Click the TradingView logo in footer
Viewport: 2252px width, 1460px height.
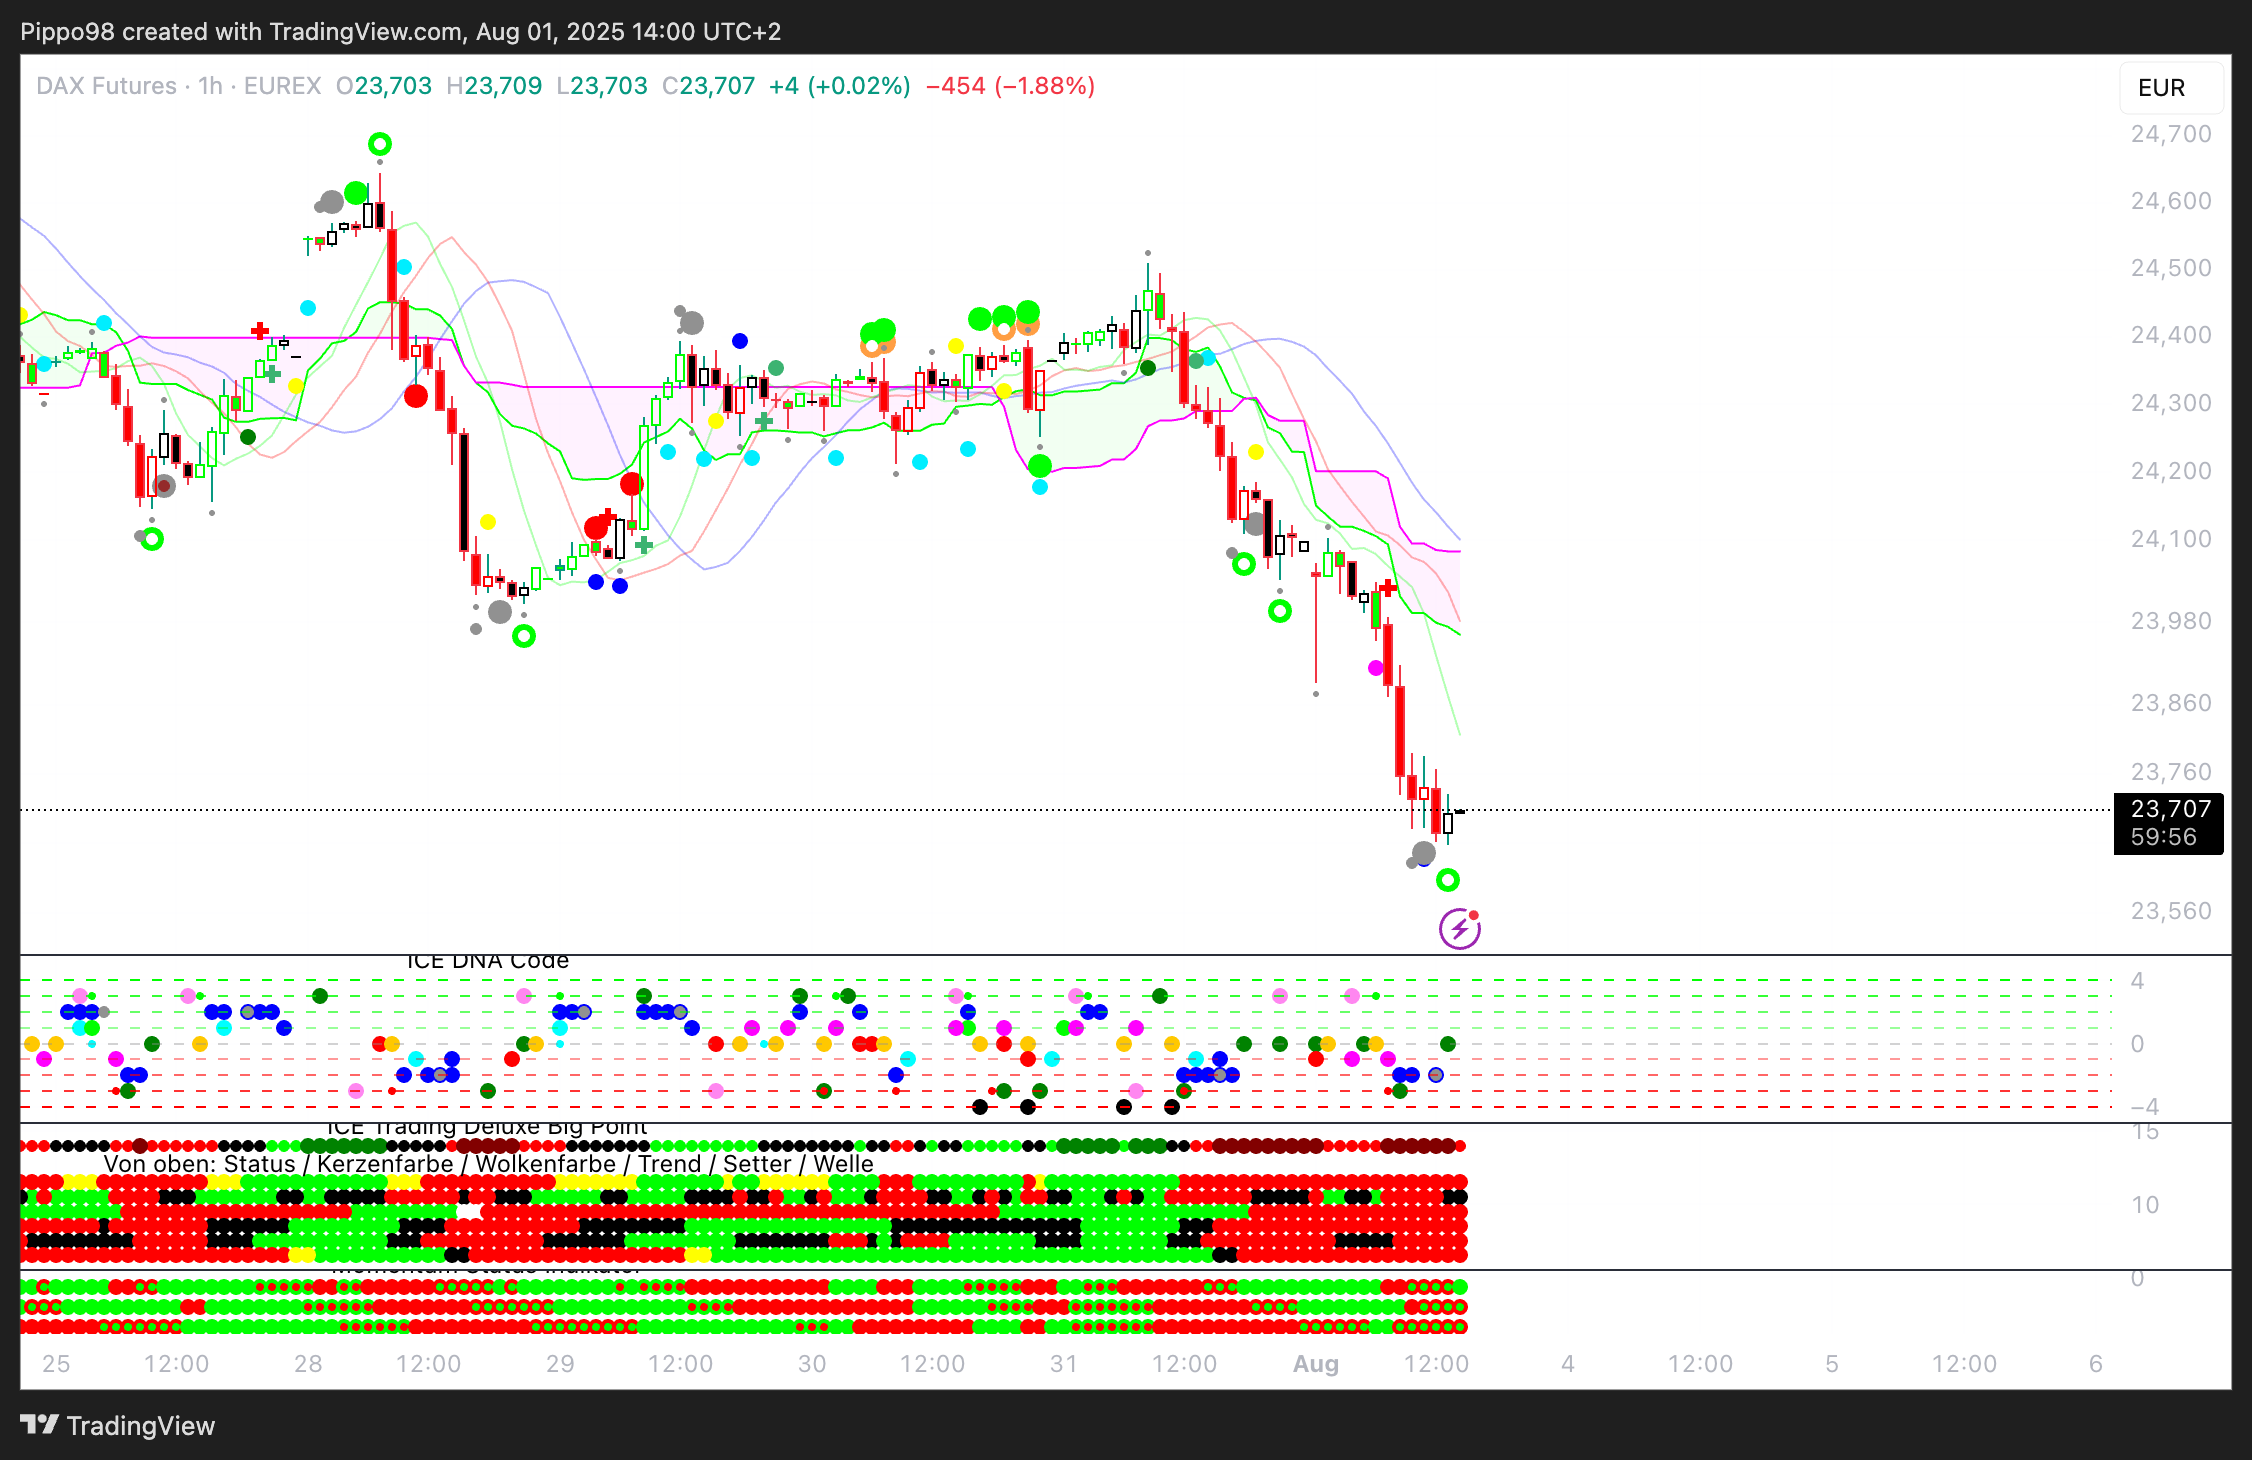118,1425
